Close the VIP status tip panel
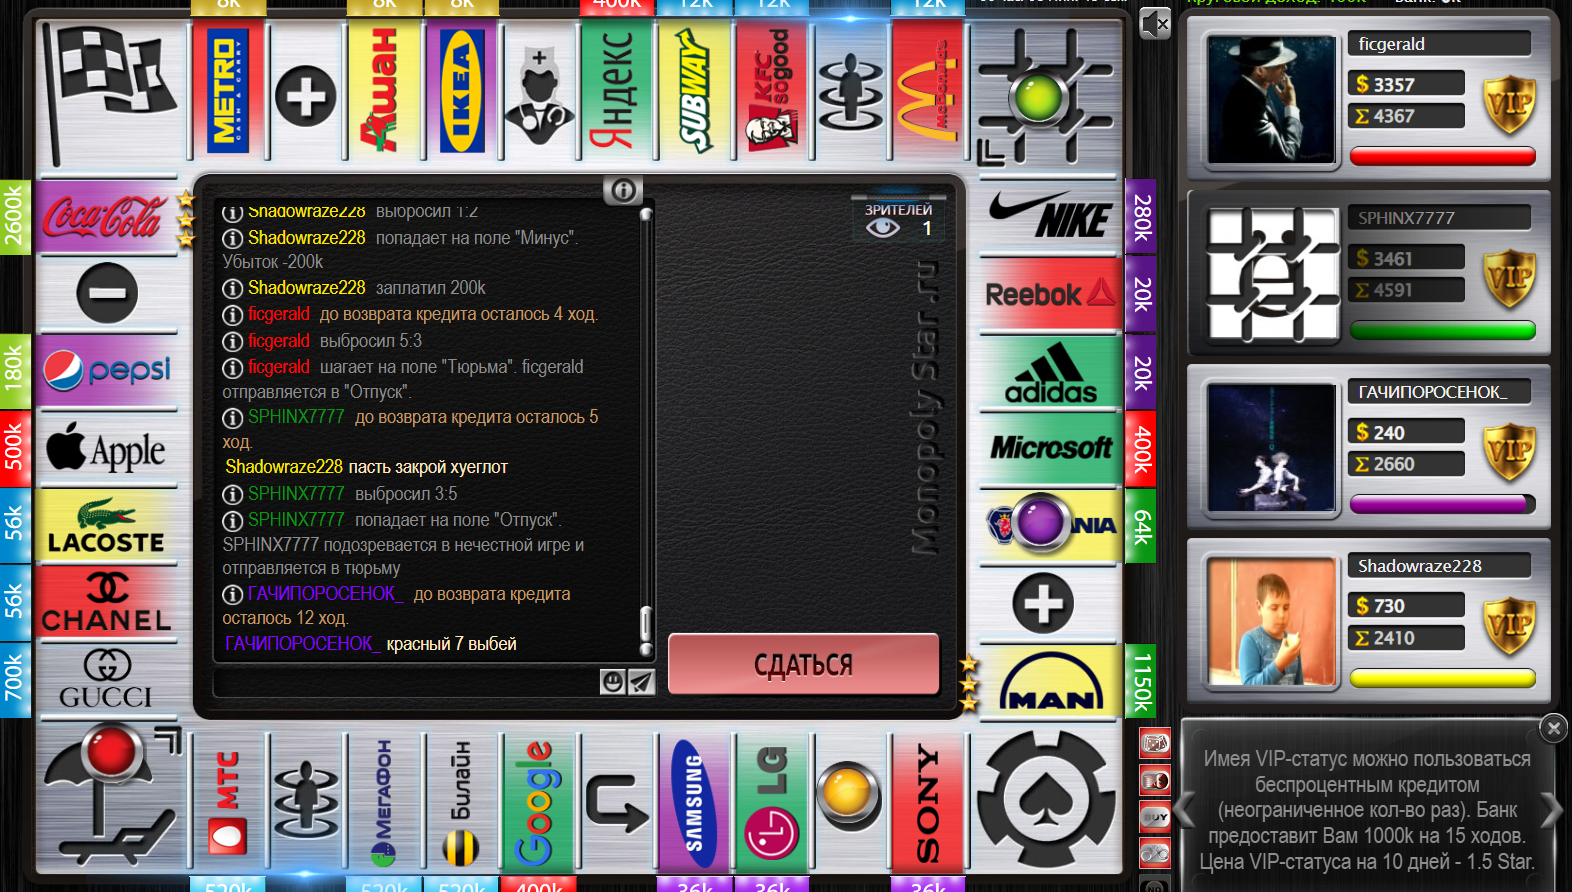Screen dimensions: 1572x892 (1553, 728)
